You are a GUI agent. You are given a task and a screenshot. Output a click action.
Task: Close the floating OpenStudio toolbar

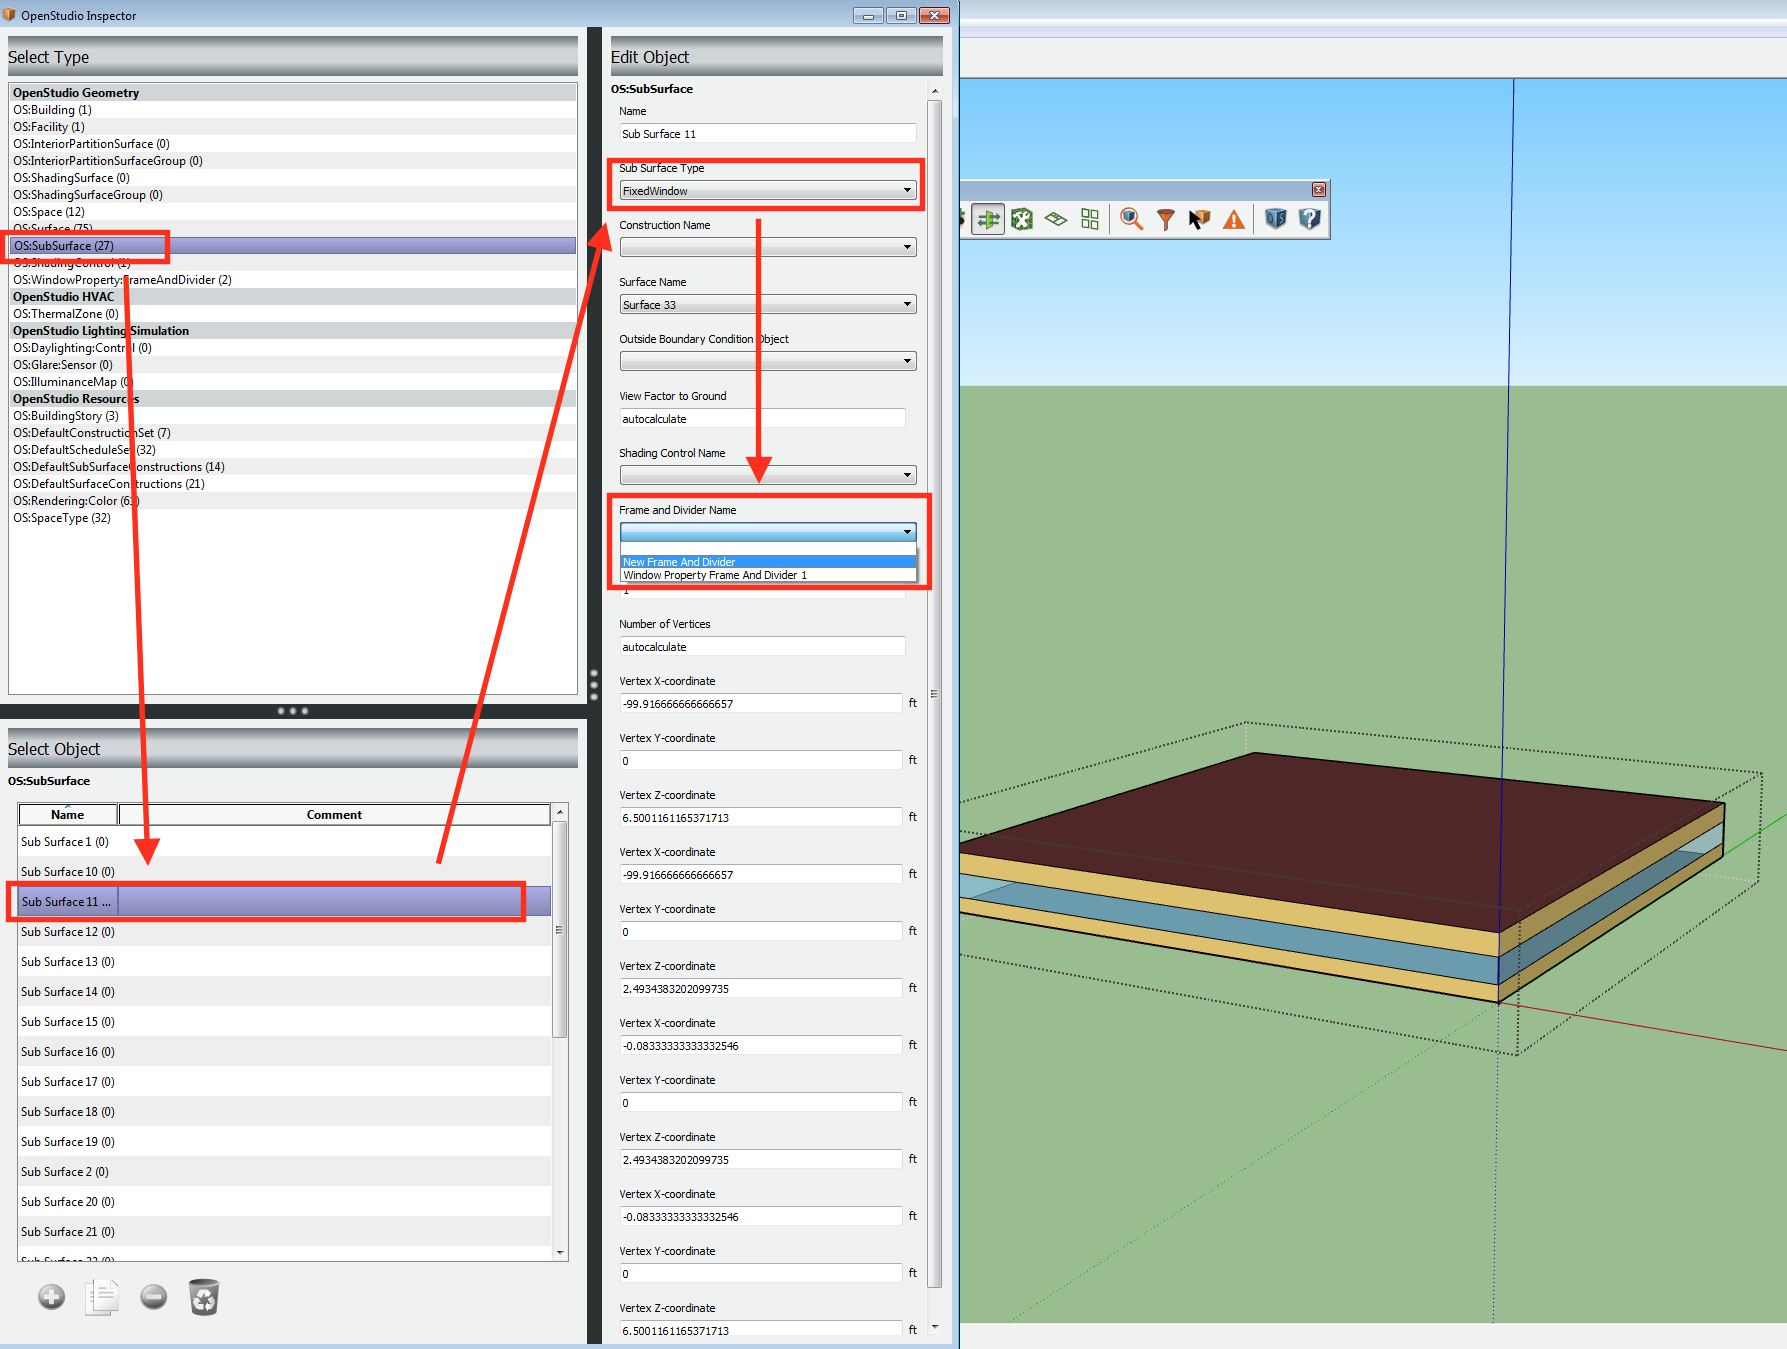click(1319, 190)
